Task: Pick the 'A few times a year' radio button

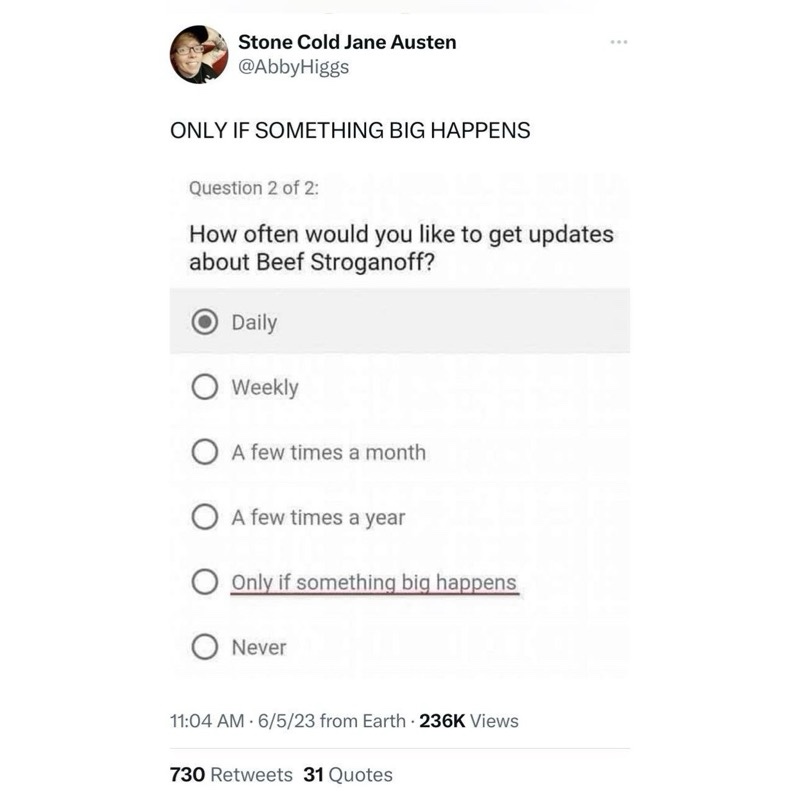Action: (x=205, y=517)
